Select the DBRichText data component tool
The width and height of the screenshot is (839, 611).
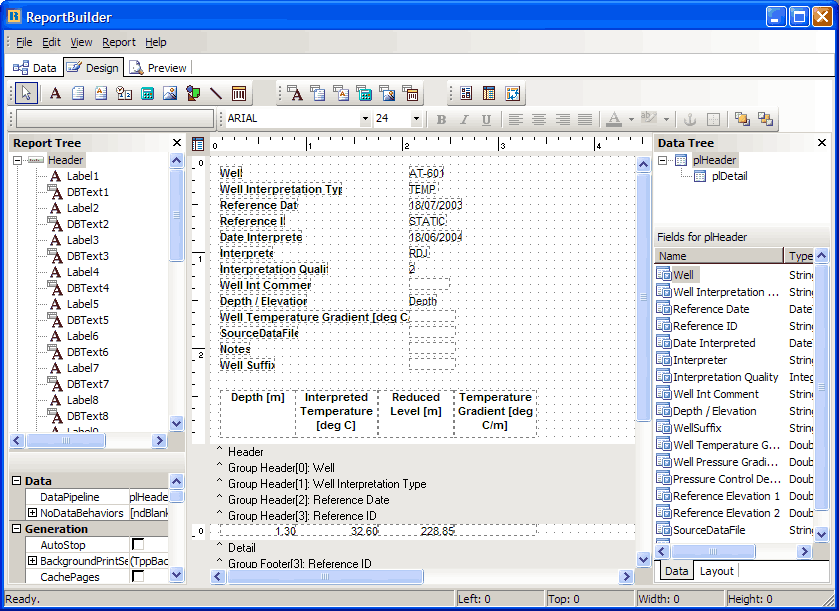pos(341,93)
